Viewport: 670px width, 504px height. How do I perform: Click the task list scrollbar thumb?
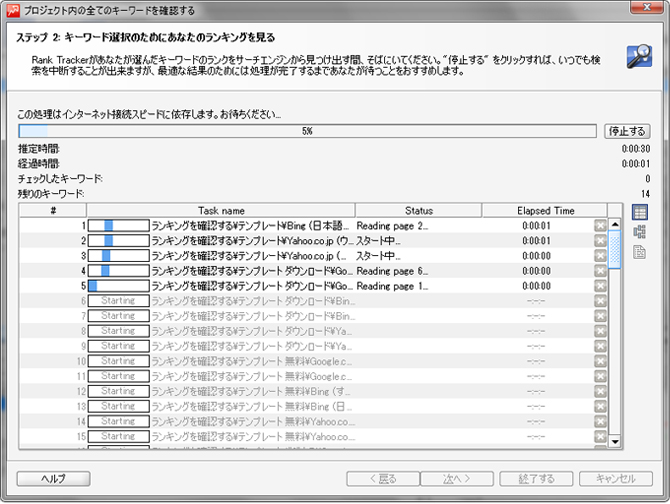click(614, 249)
